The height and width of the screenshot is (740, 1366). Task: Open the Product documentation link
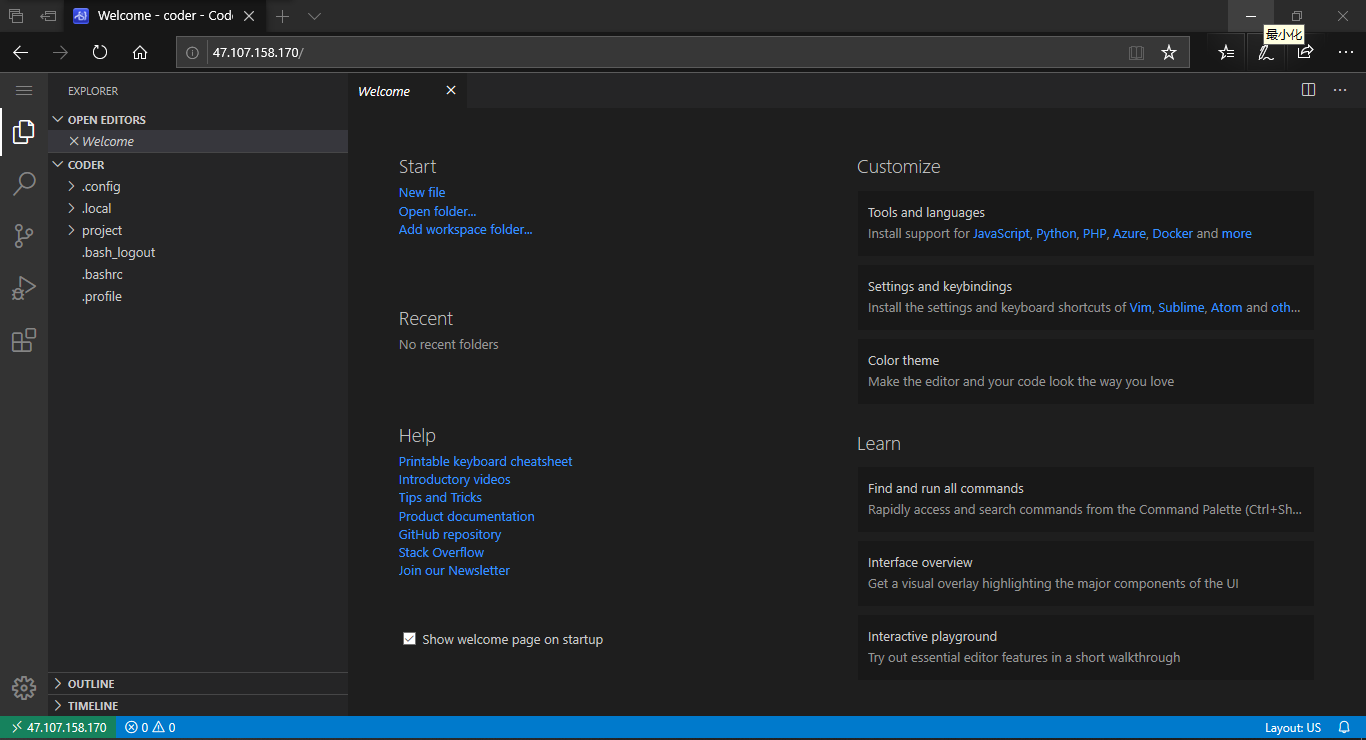click(x=466, y=516)
